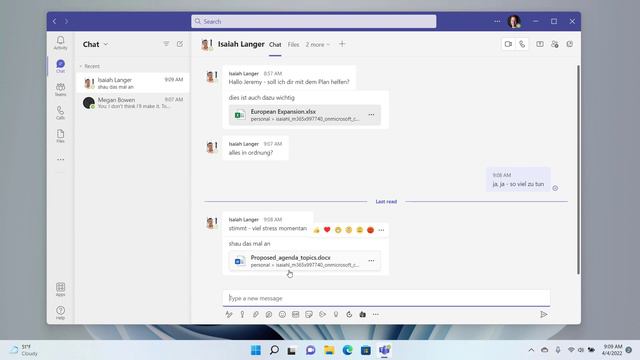Click the search box

pos(313,21)
